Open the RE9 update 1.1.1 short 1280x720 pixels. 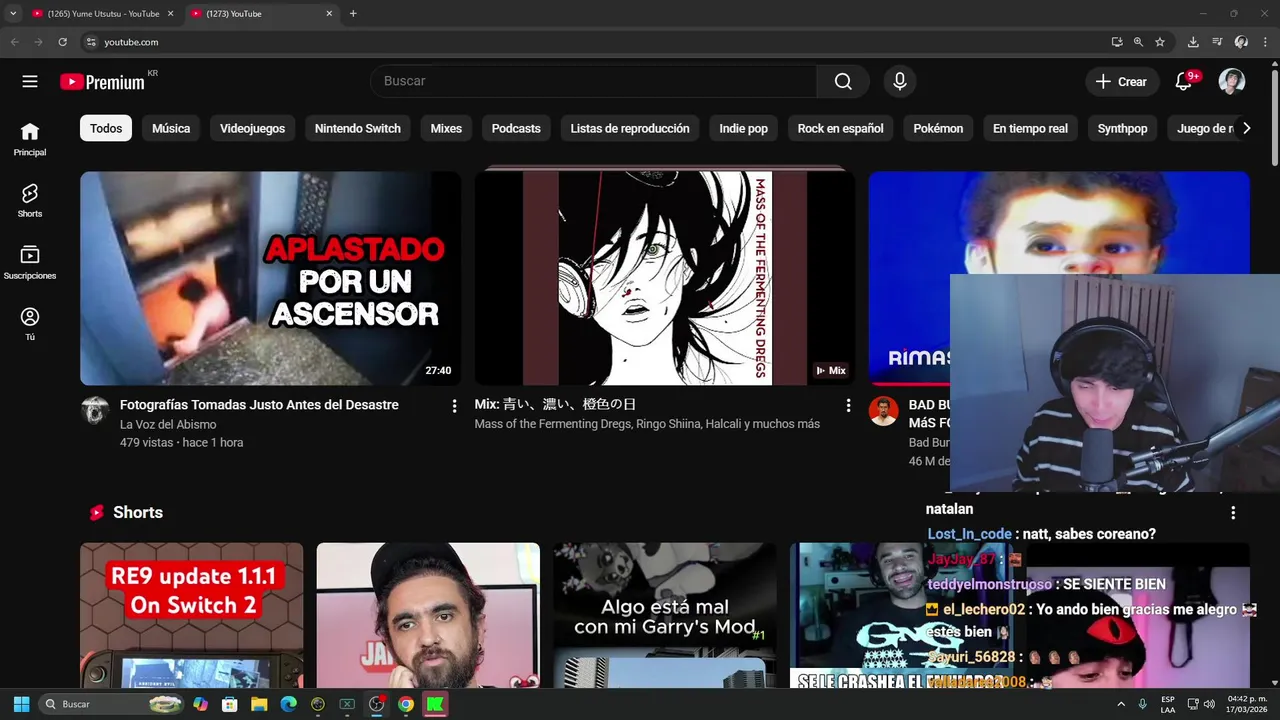click(x=192, y=615)
